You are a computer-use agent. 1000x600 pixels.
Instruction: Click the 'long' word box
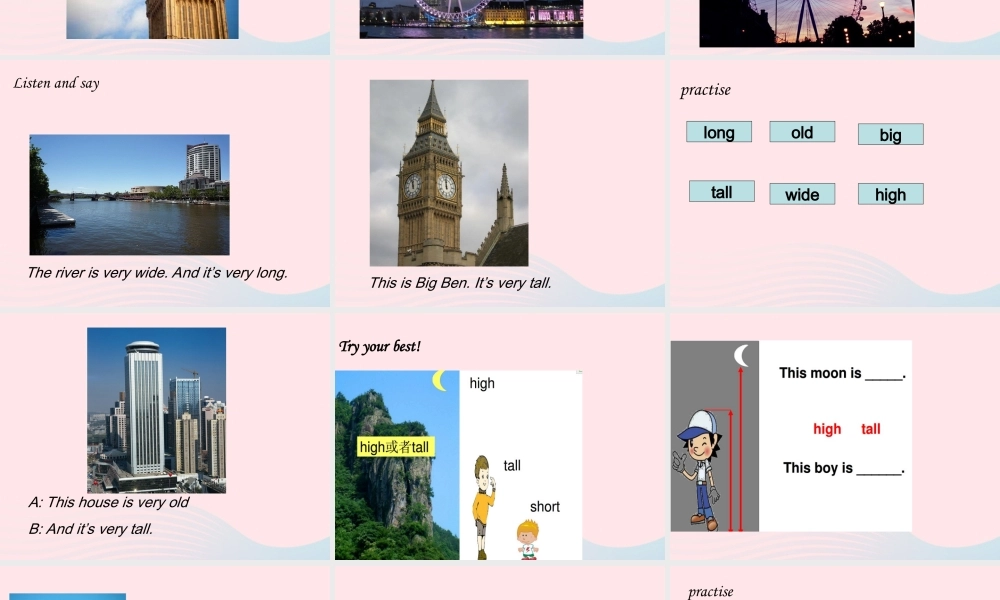[x=718, y=132]
